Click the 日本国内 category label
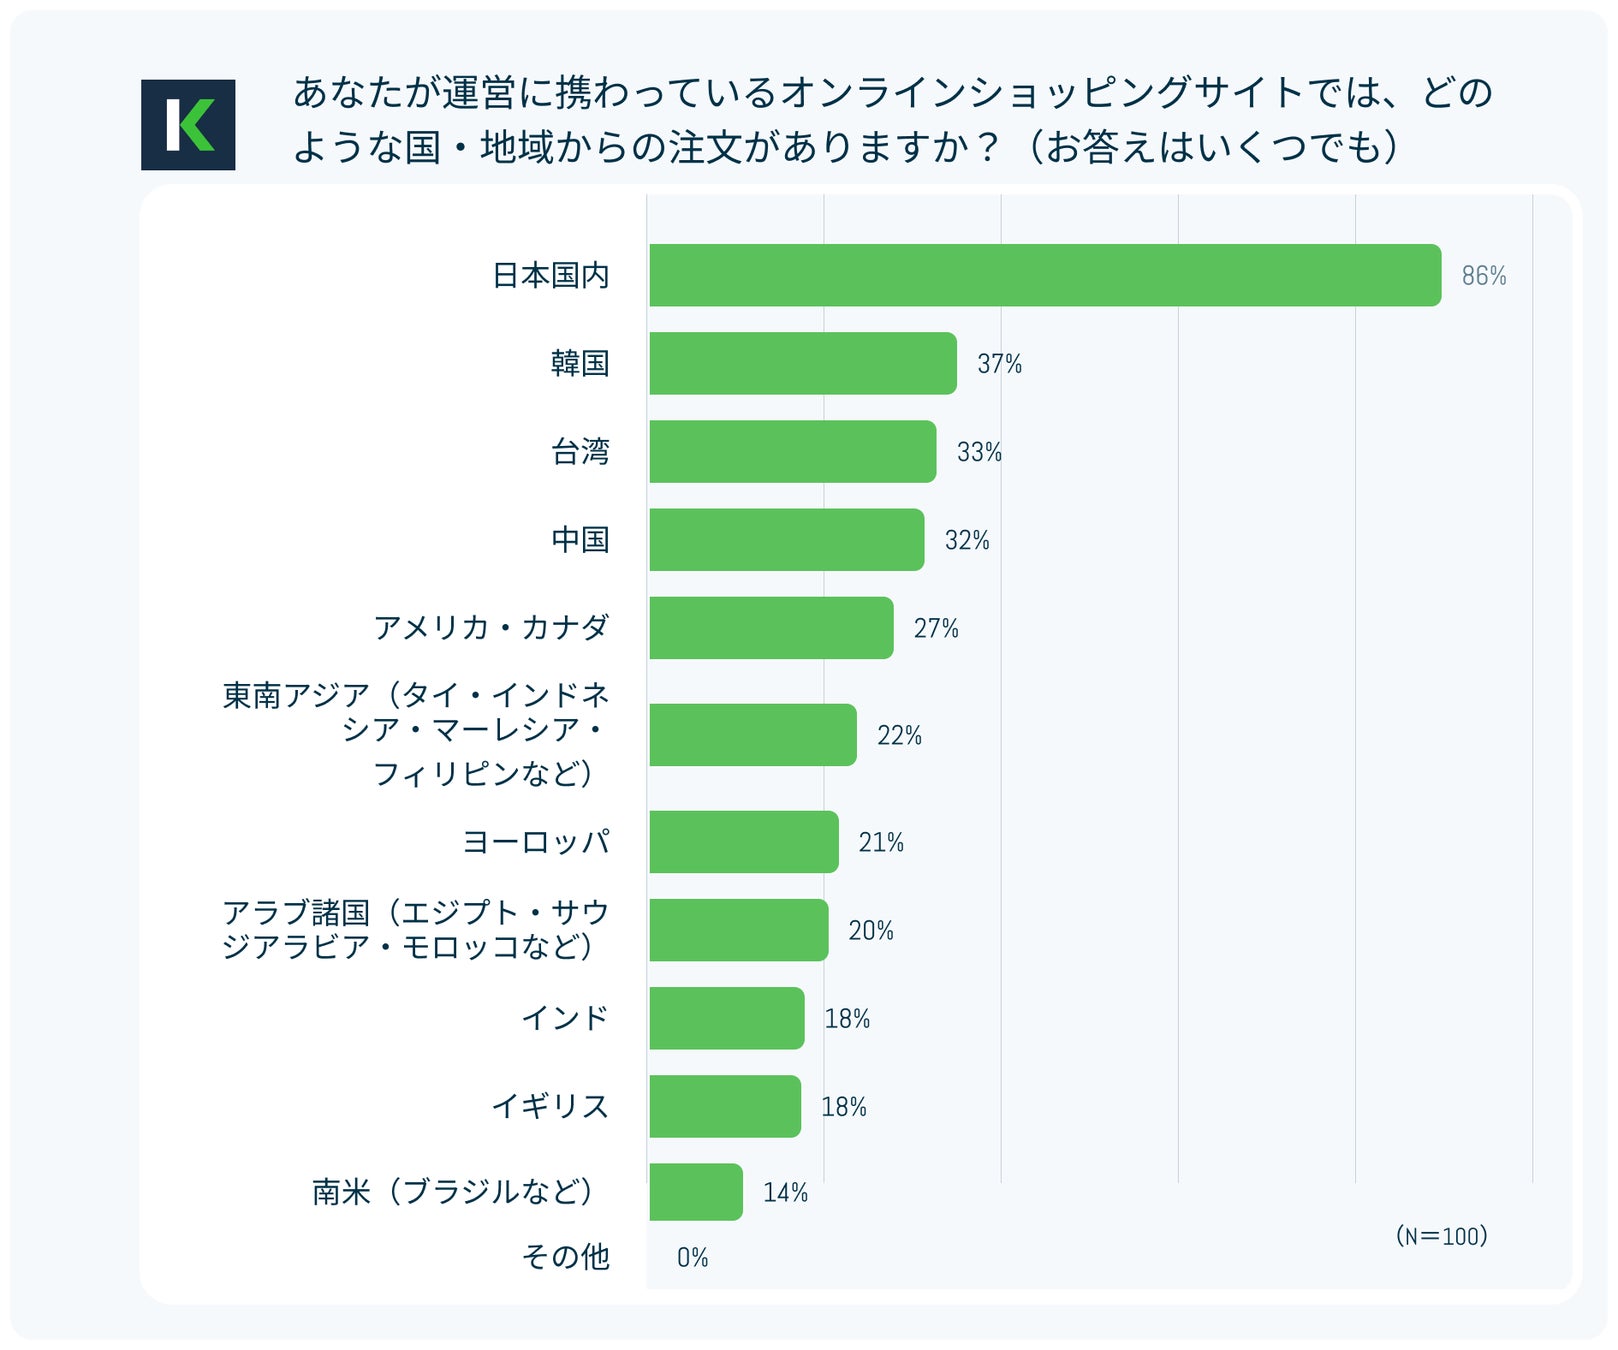This screenshot has width=1618, height=1350. (x=550, y=276)
